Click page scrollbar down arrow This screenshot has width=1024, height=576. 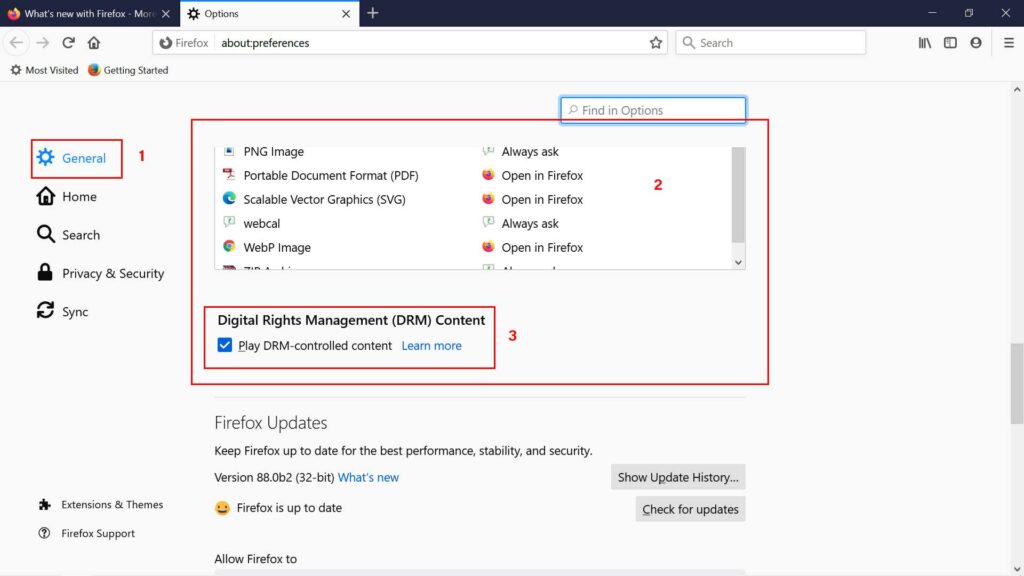click(1017, 569)
